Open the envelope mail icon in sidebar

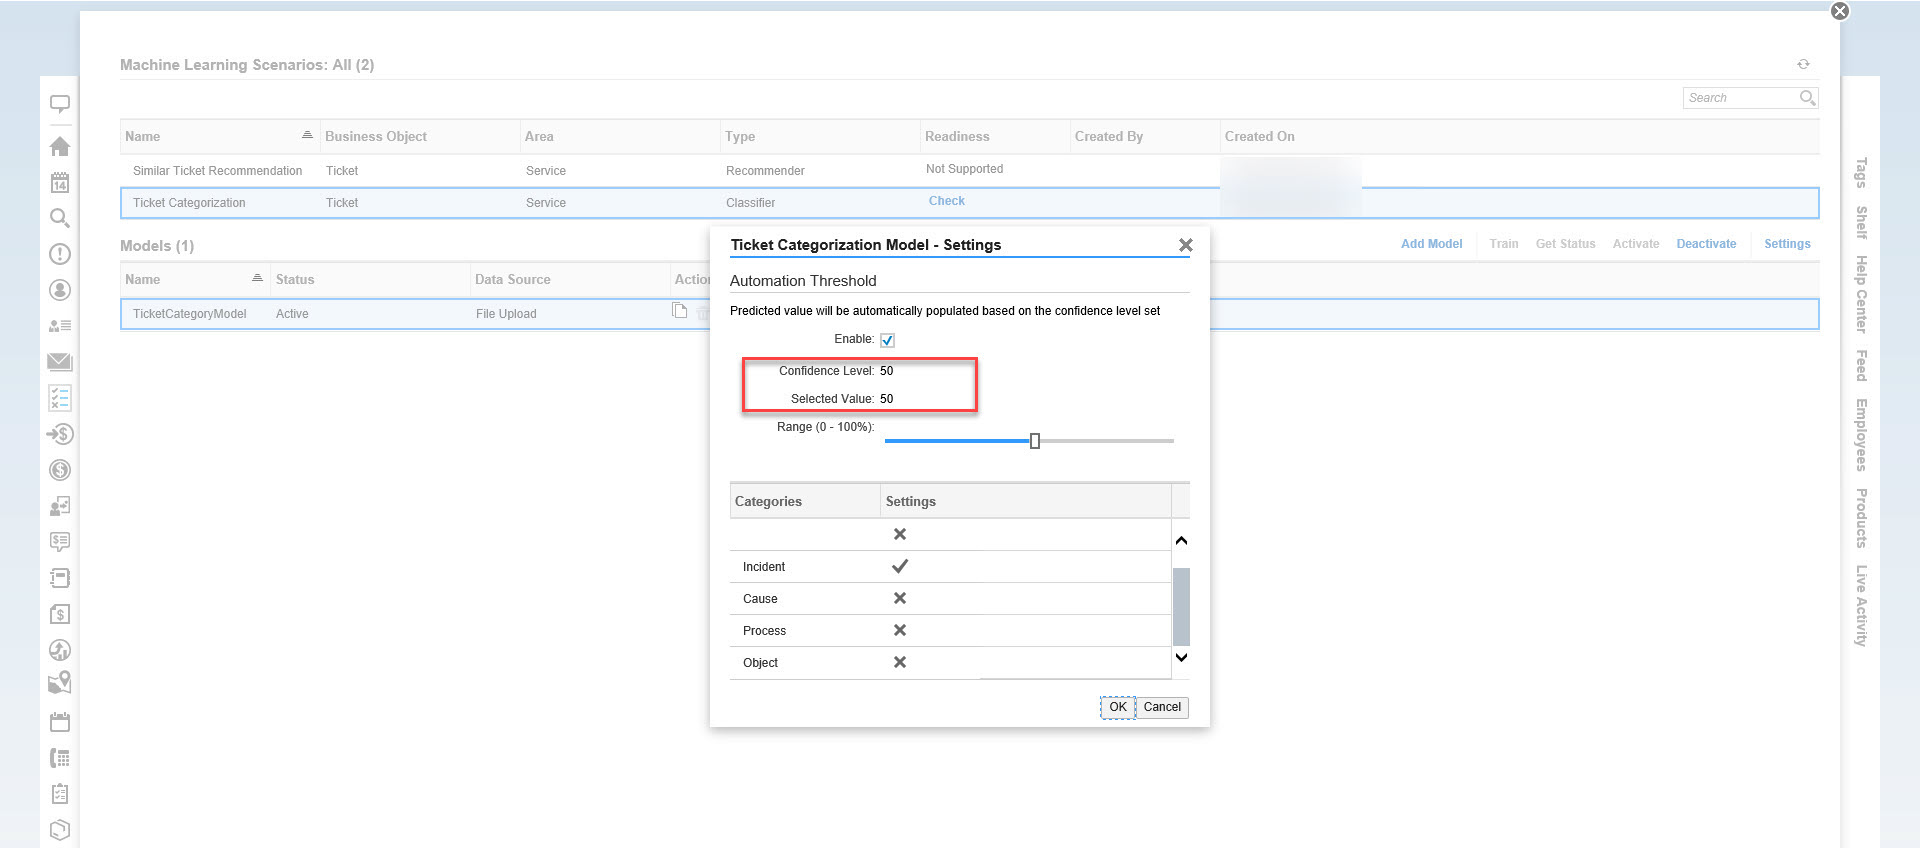60,362
